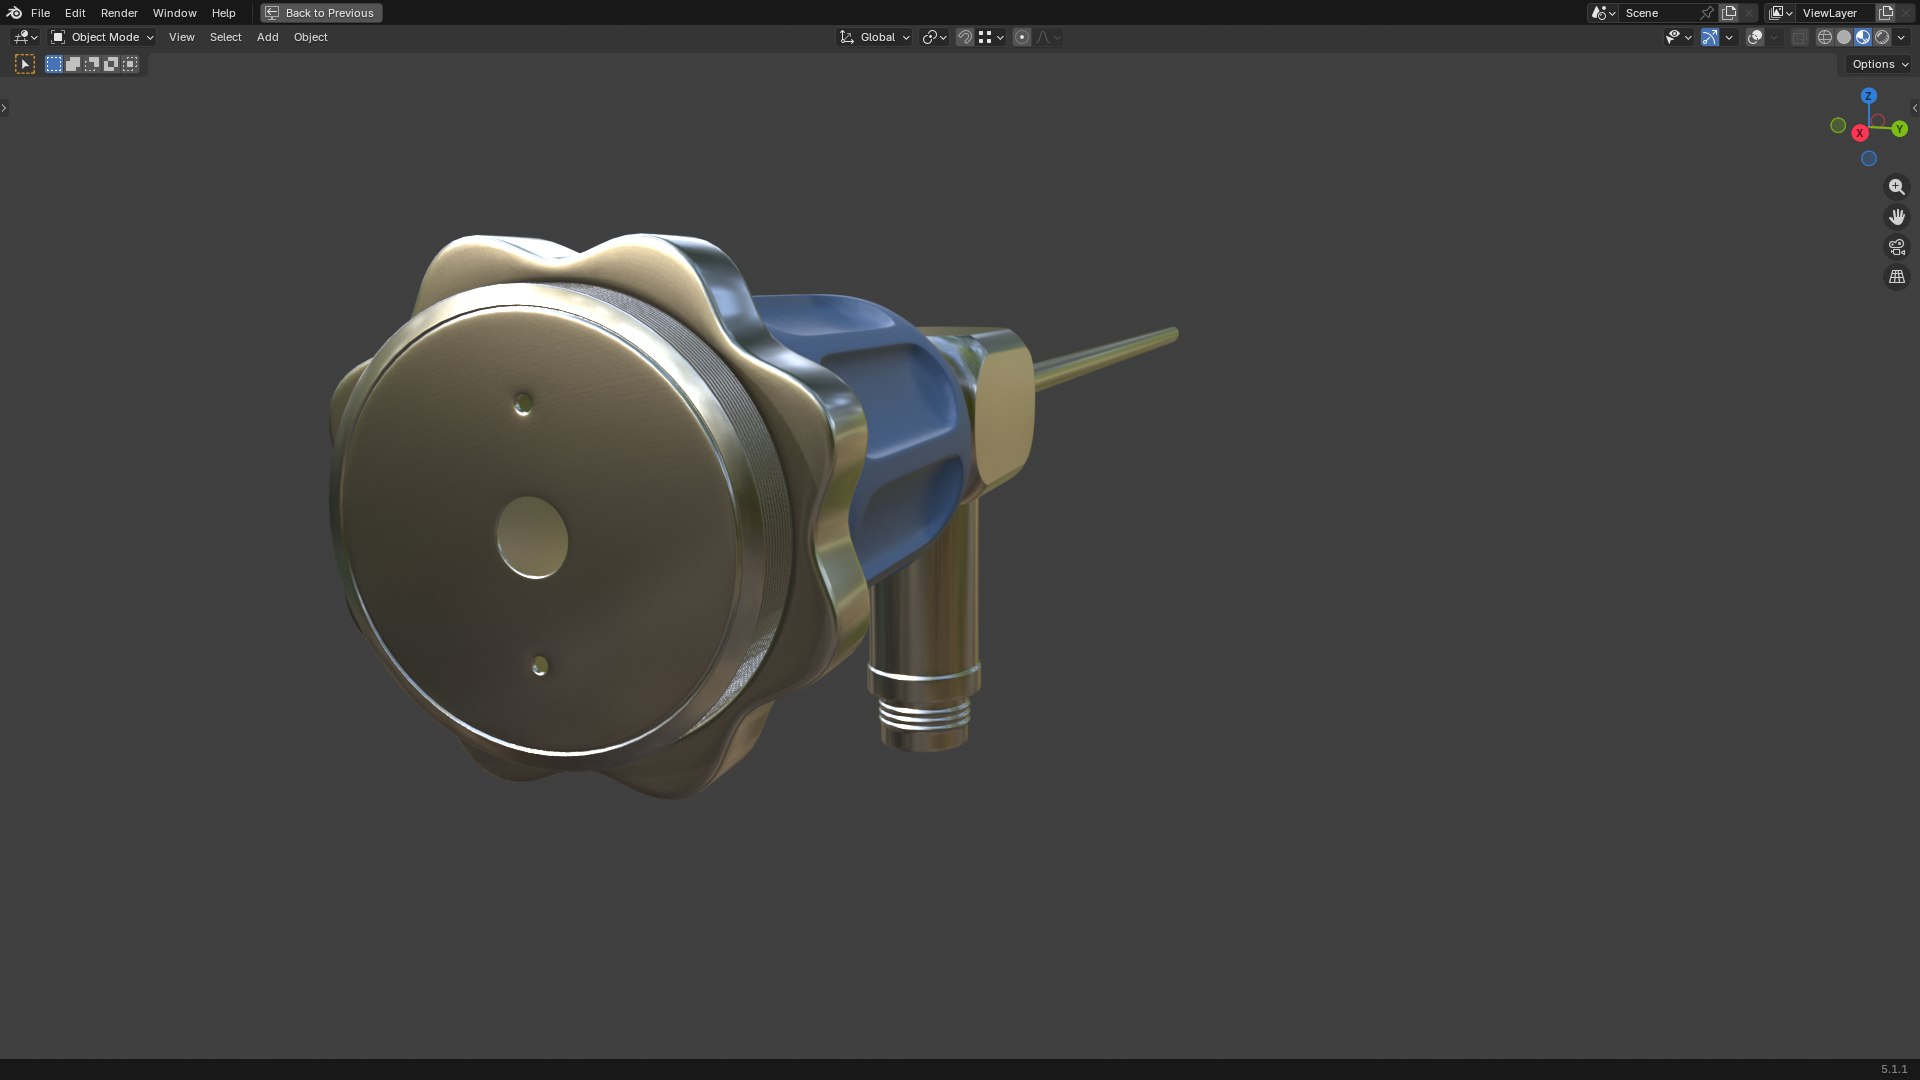Switch perspective/orthographic grid icon
This screenshot has height=1080, width=1920.
1897,277
